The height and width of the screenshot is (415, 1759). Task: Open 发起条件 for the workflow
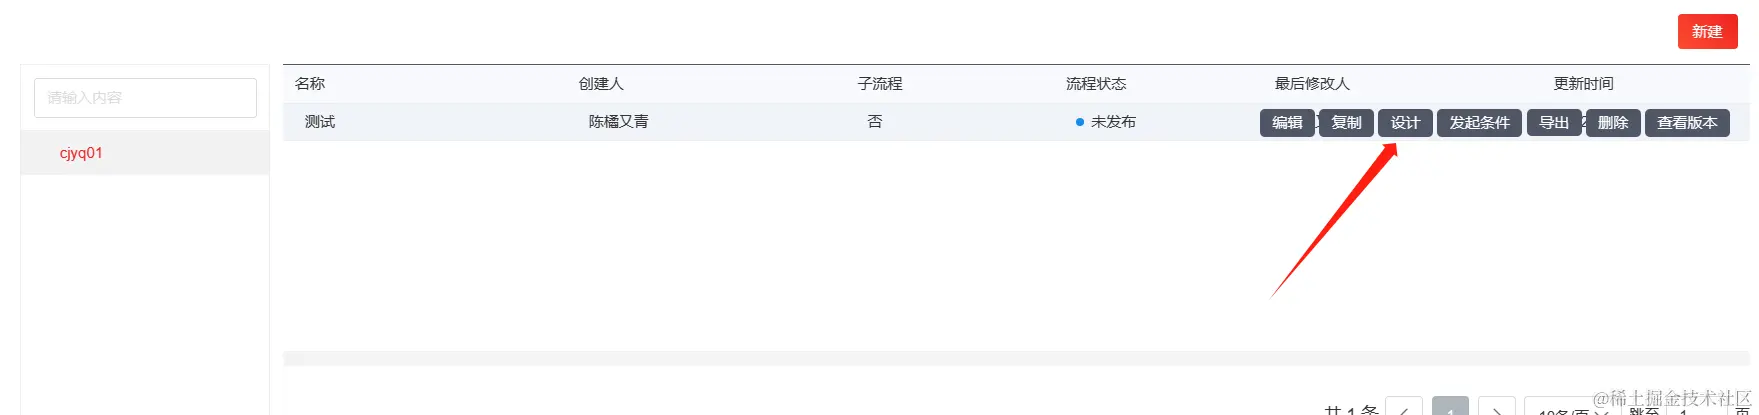(x=1479, y=123)
